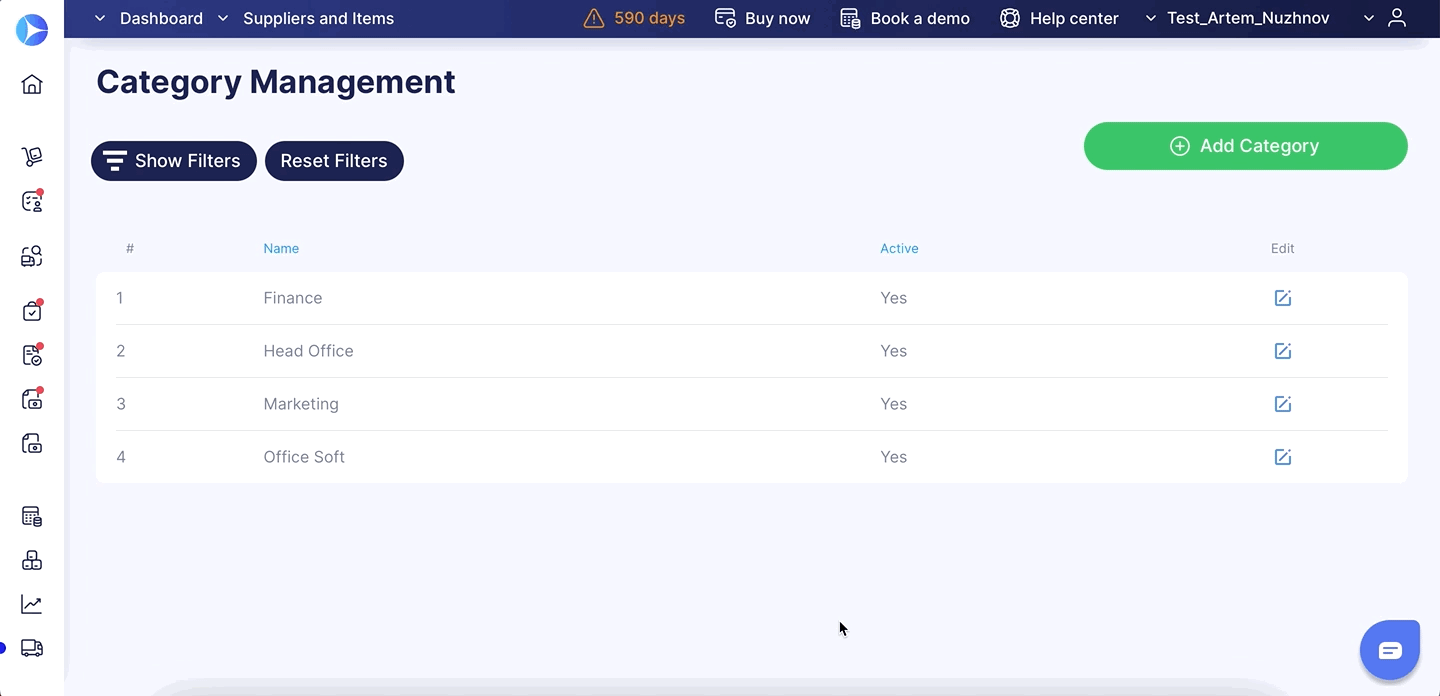This screenshot has height=696, width=1440.
Task: Open the person checklist sidebar icon
Action: [x=32, y=201]
